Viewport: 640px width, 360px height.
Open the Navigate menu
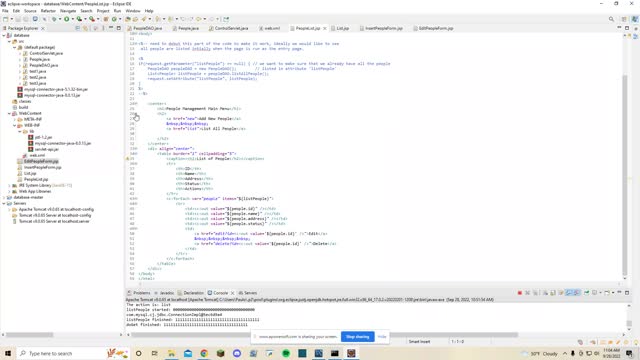coord(68,11)
